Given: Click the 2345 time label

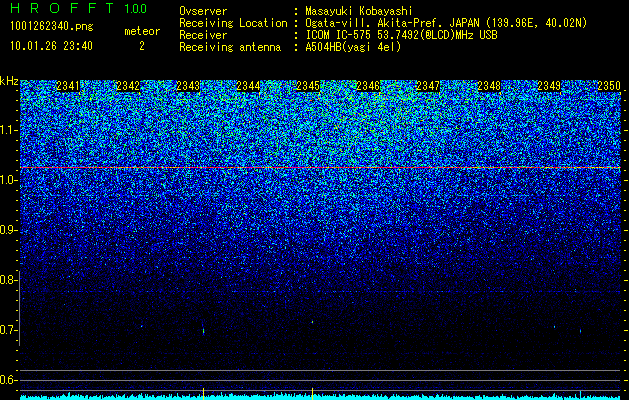Looking at the screenshot, I should [308, 86].
